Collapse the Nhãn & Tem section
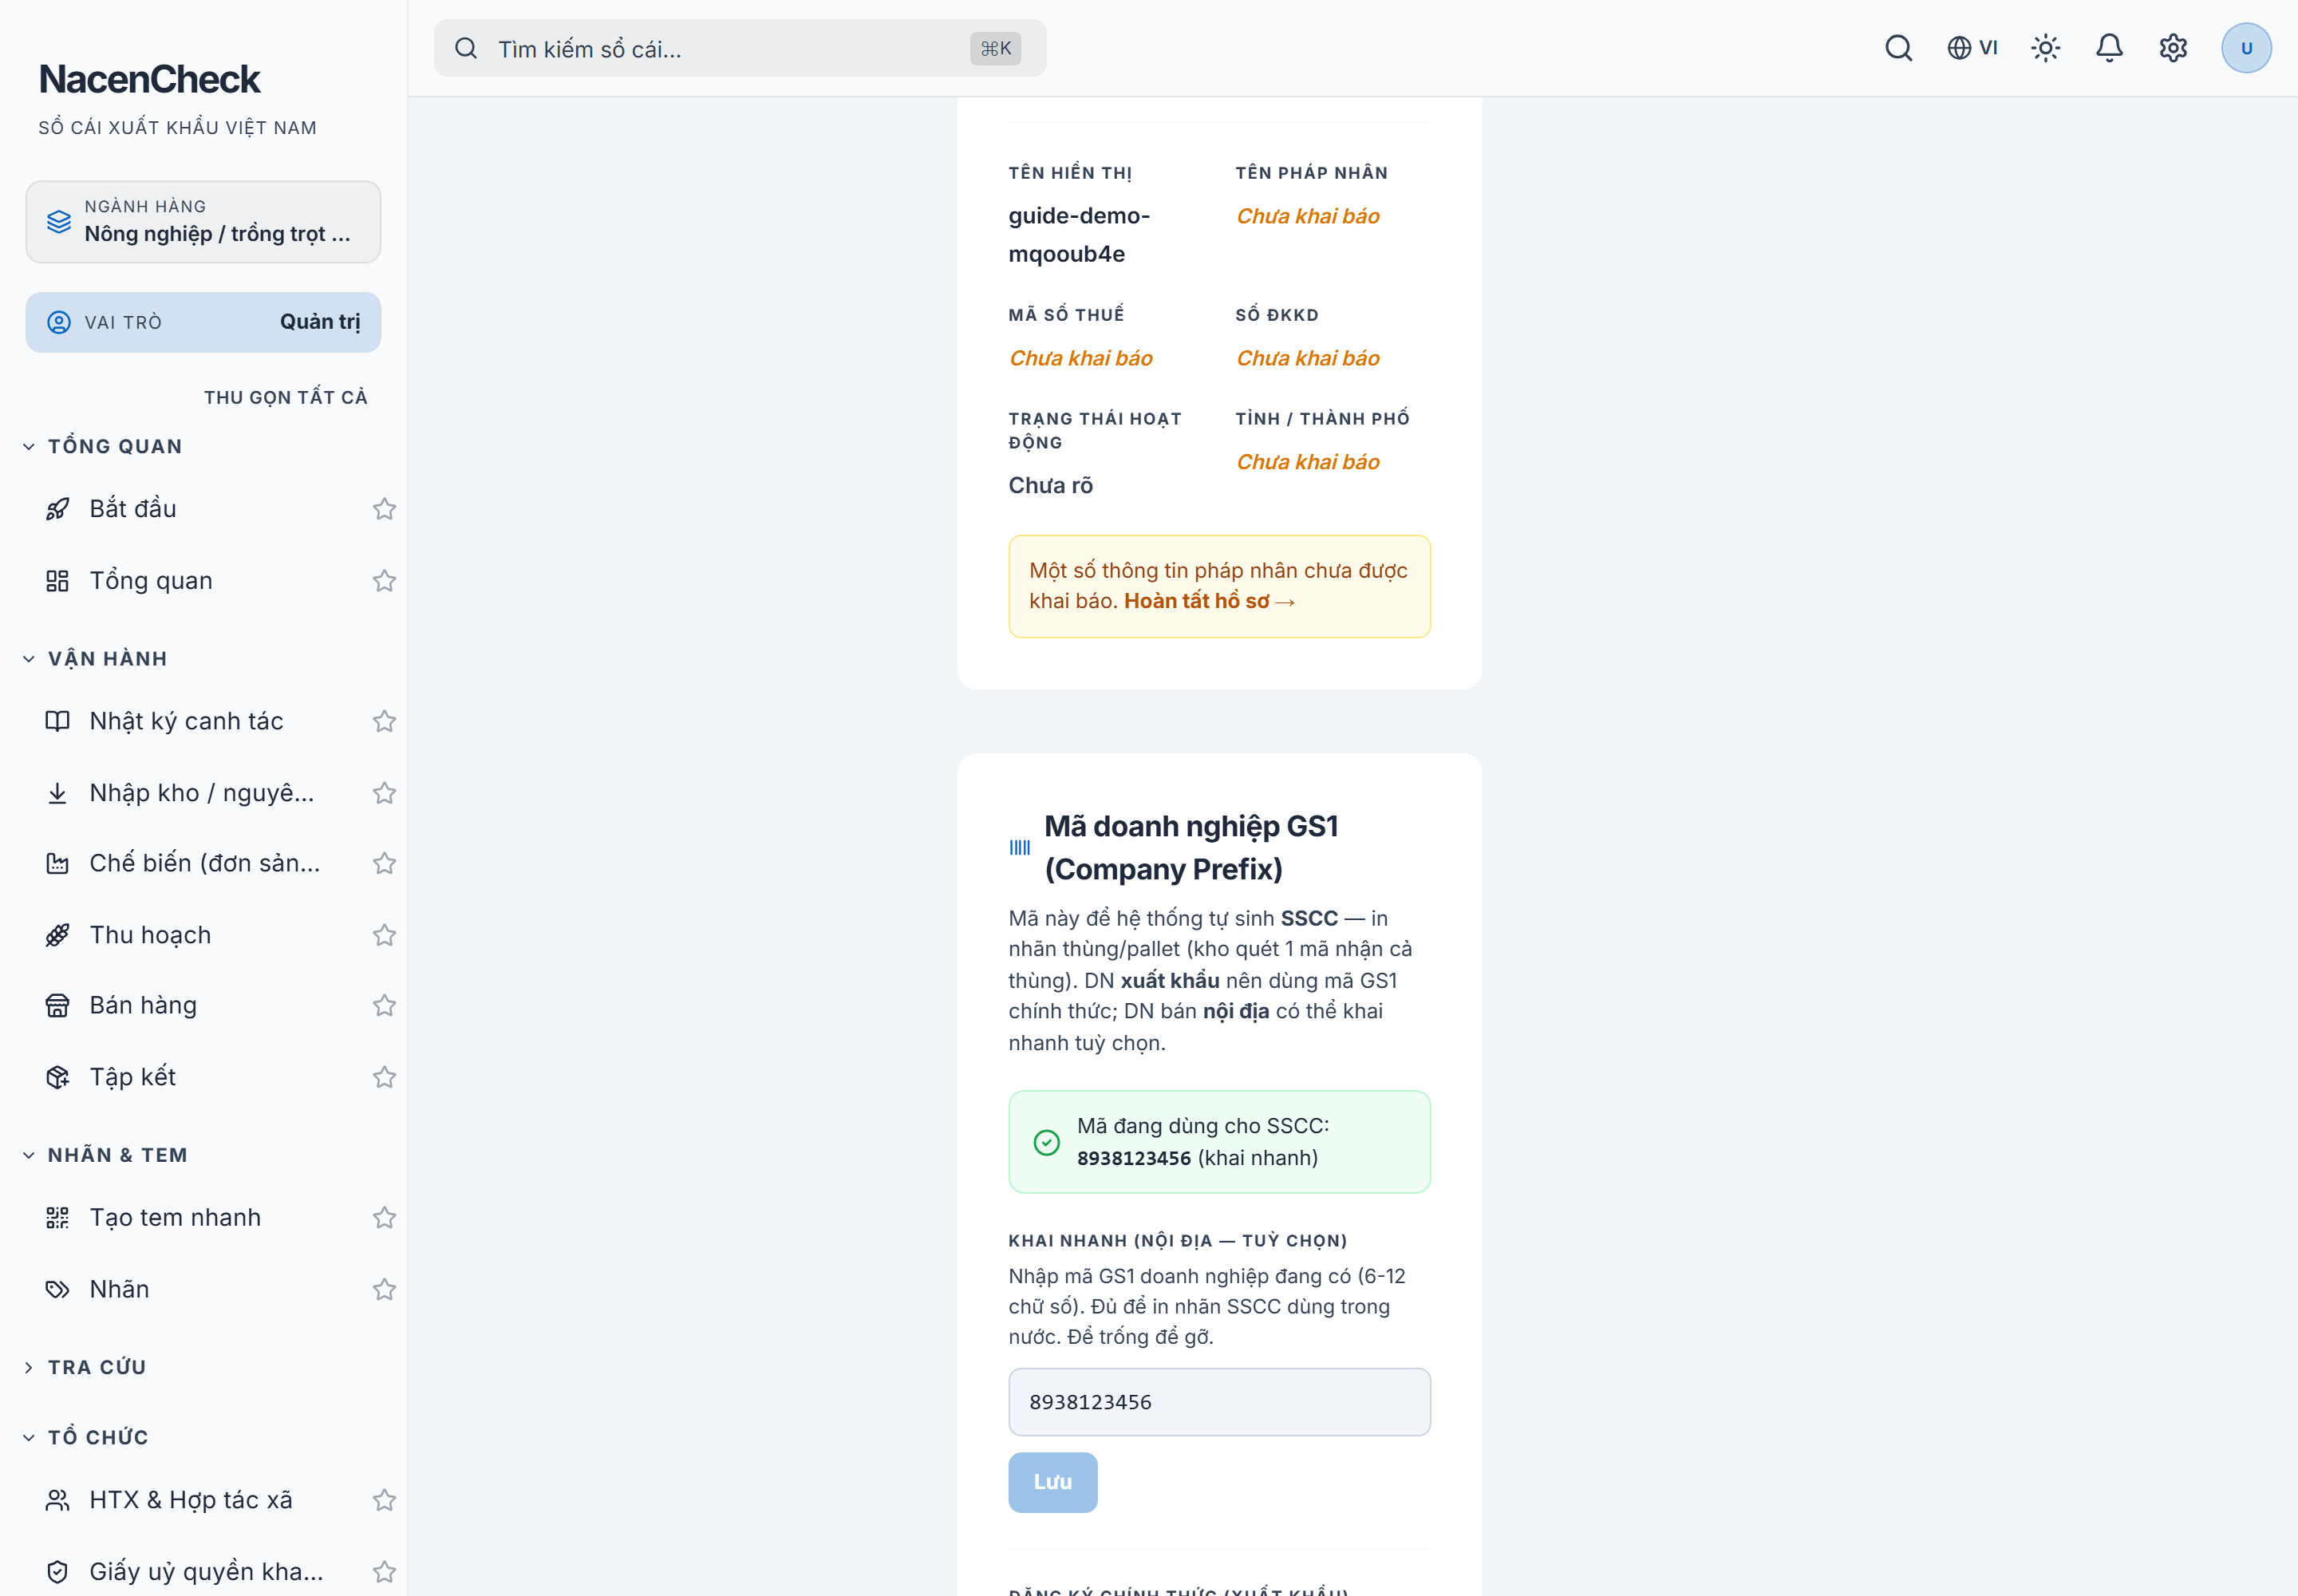 [x=105, y=1155]
